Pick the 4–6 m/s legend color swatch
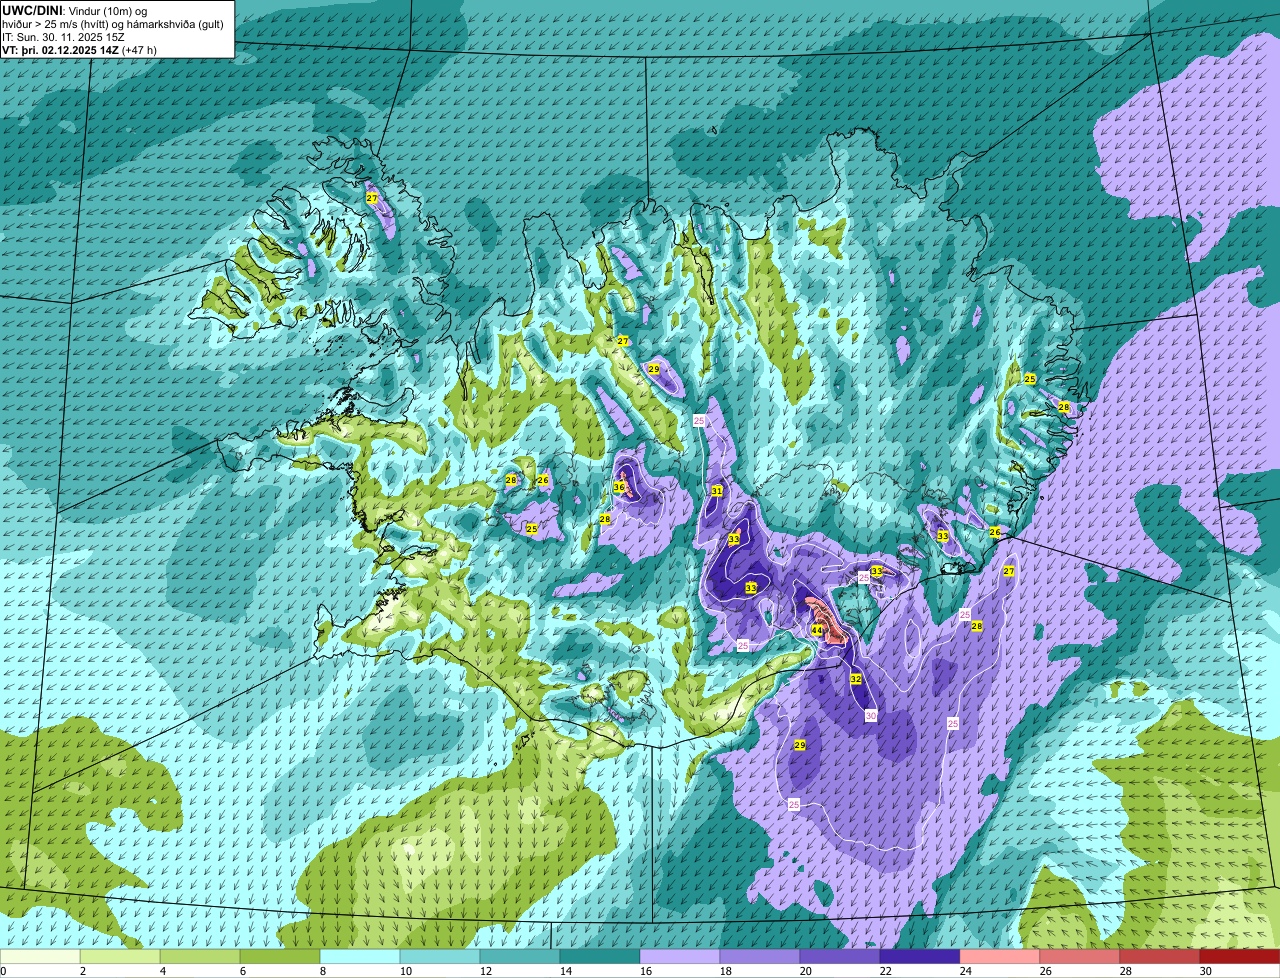 coord(200,957)
